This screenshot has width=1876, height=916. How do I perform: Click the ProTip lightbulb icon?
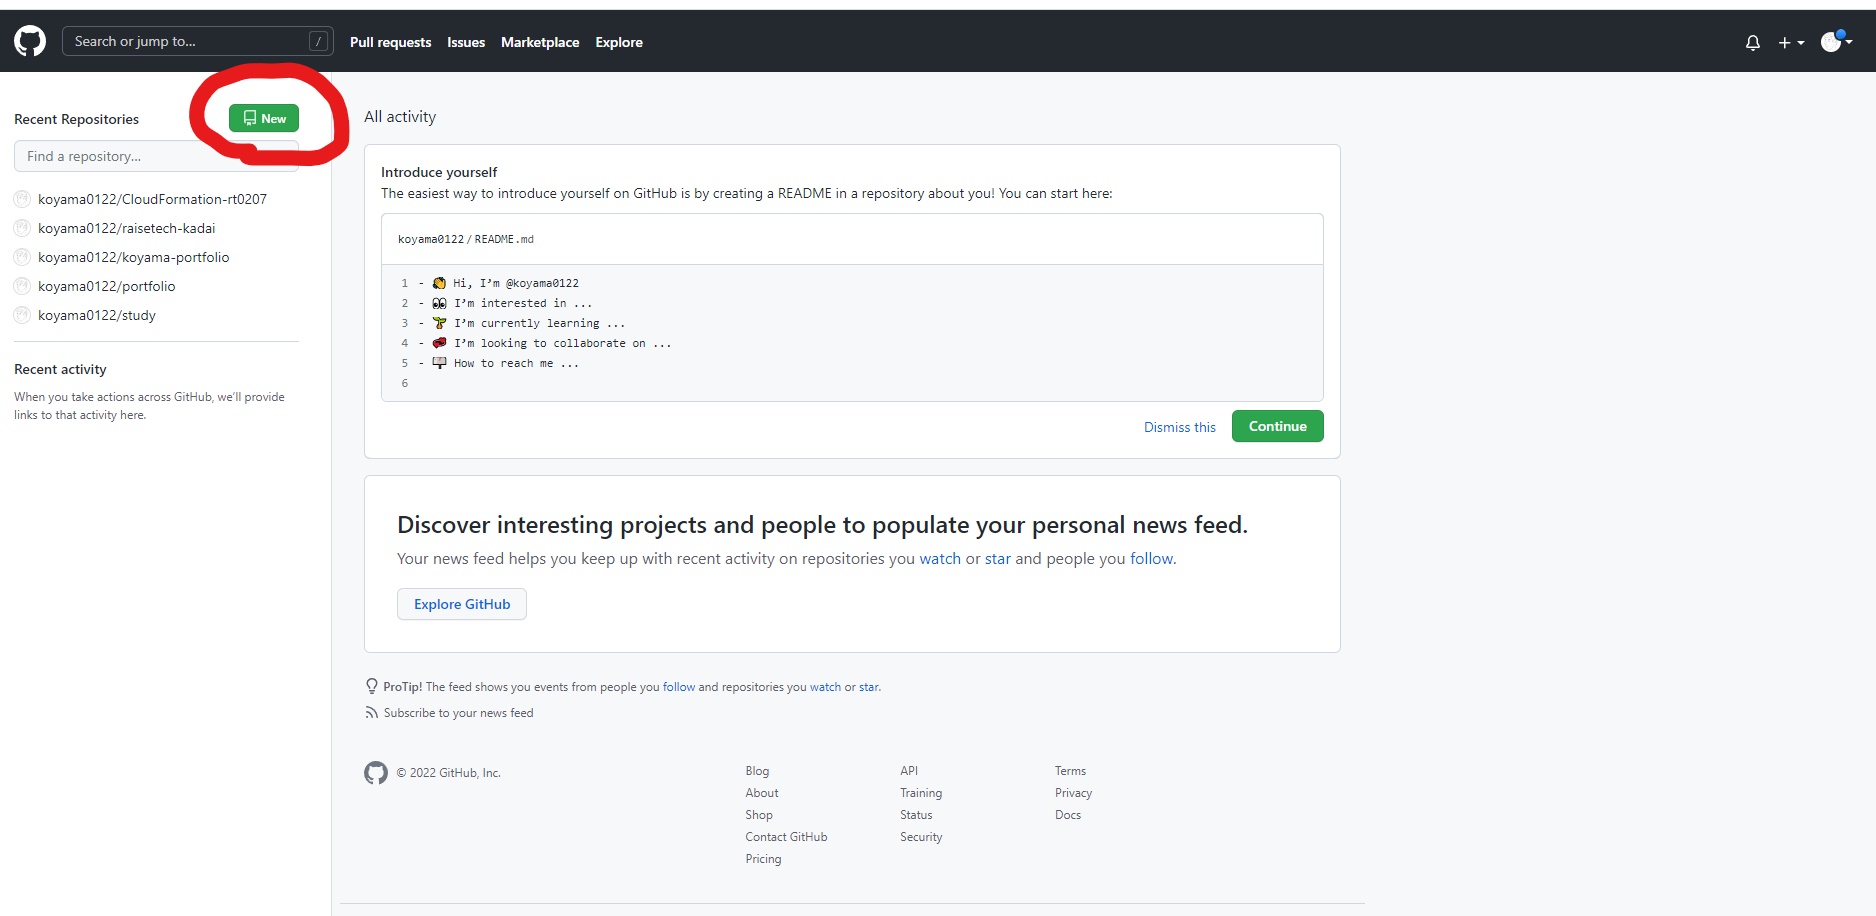coord(371,686)
